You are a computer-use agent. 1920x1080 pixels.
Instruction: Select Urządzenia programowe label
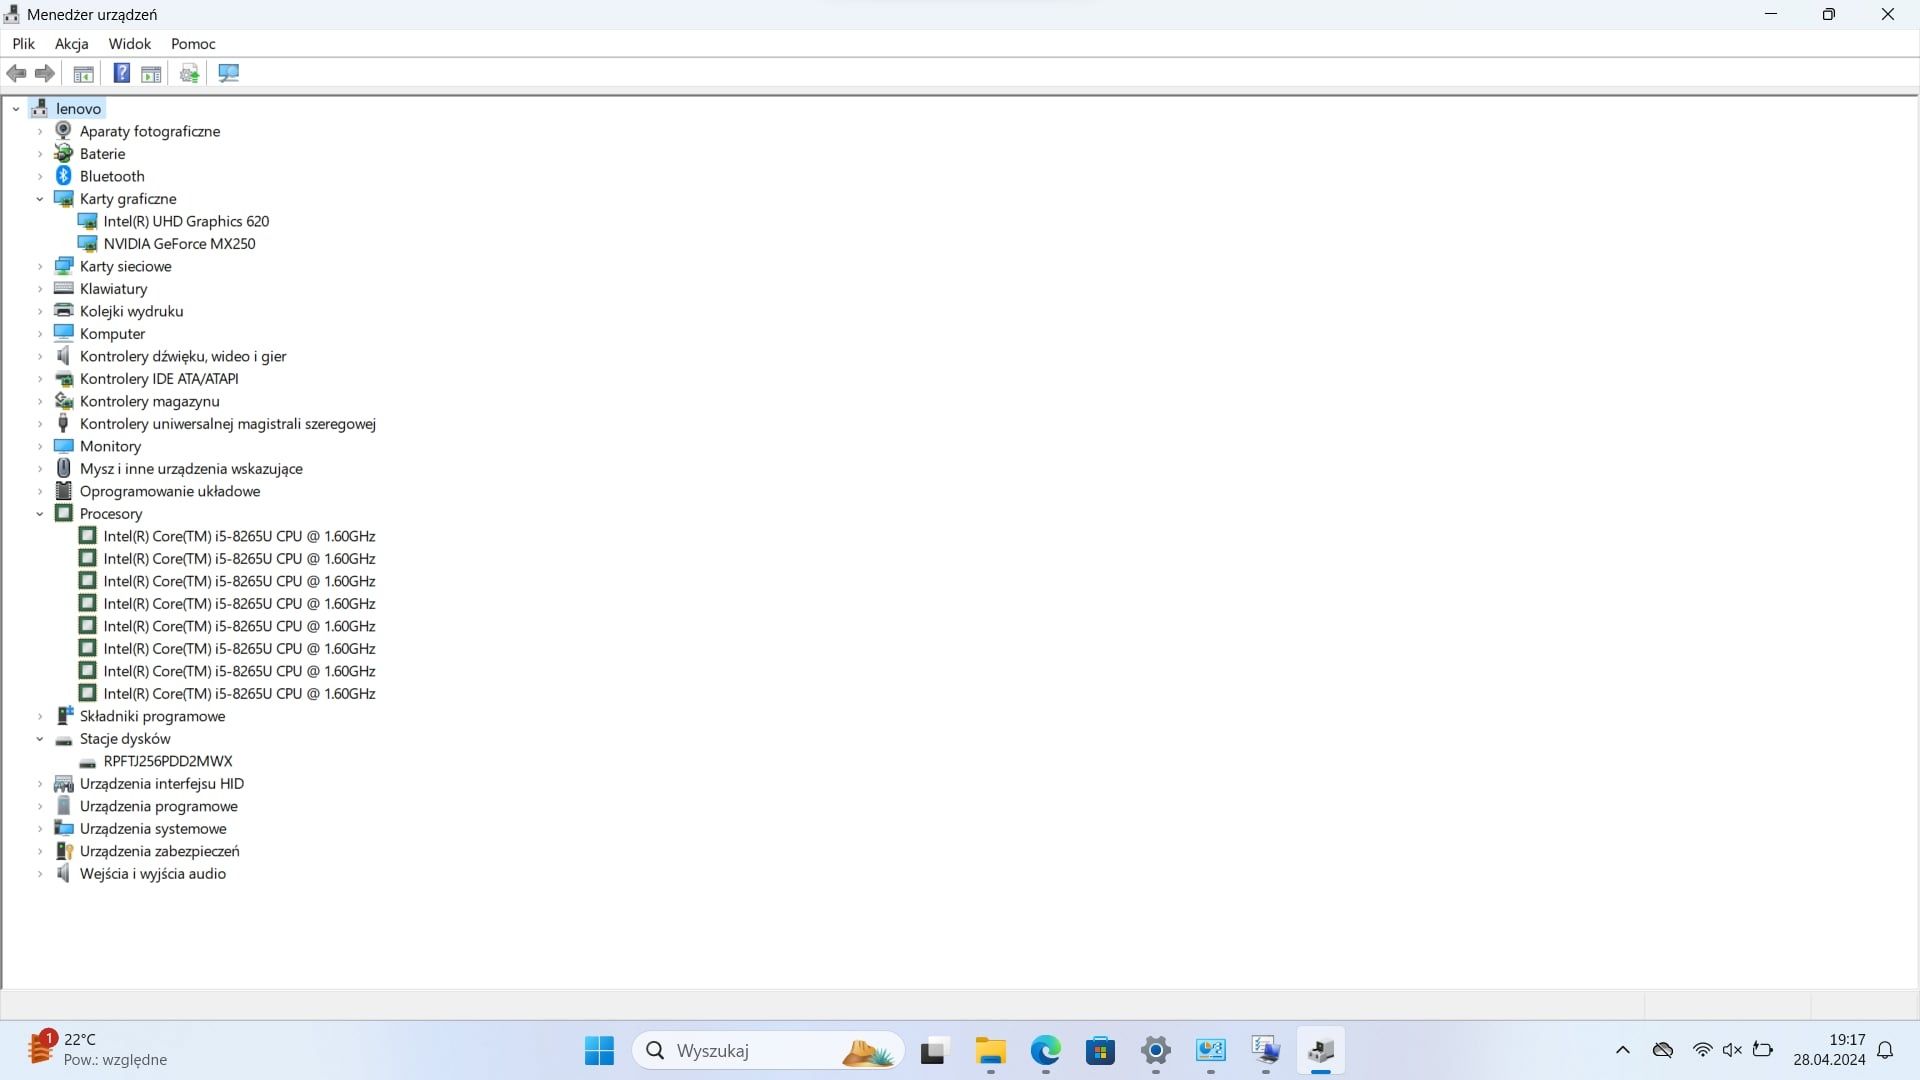tap(159, 806)
